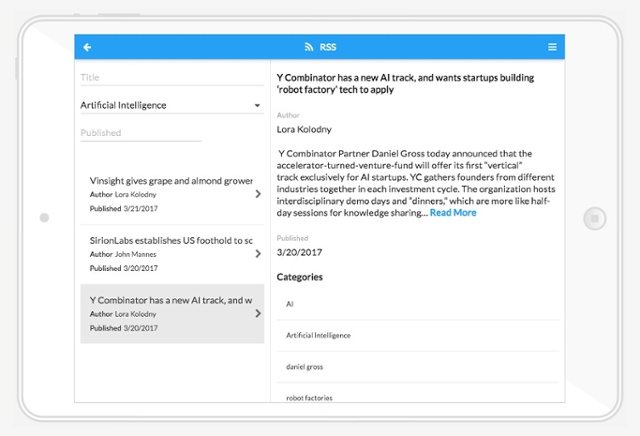Go back with the arrow icon

pyautogui.click(x=87, y=47)
